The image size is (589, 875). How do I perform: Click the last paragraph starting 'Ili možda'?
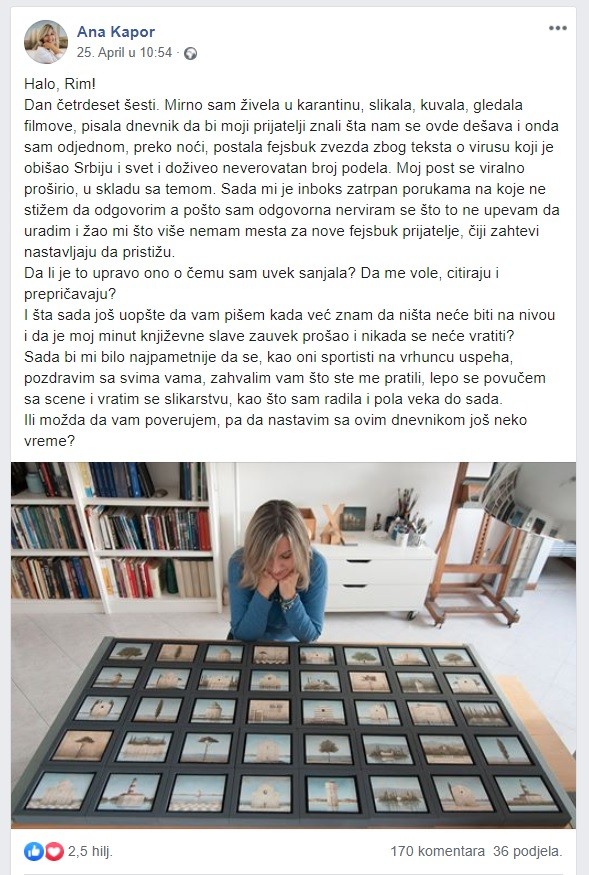(275, 430)
